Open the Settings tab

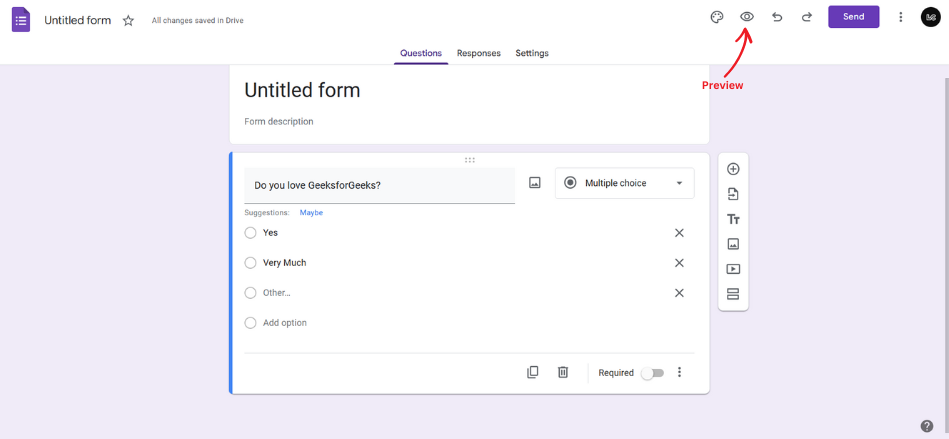click(532, 53)
